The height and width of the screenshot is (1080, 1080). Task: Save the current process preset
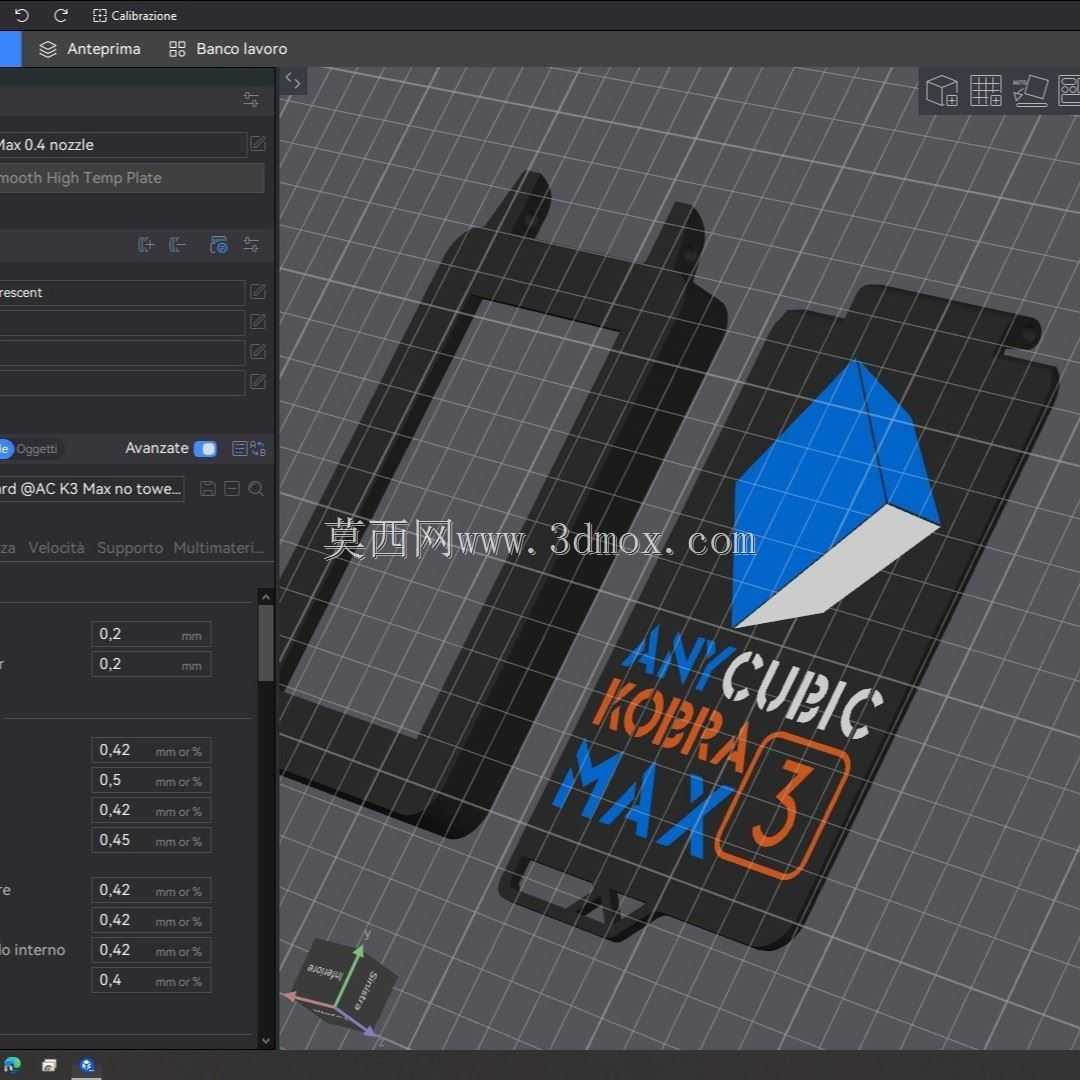(207, 489)
